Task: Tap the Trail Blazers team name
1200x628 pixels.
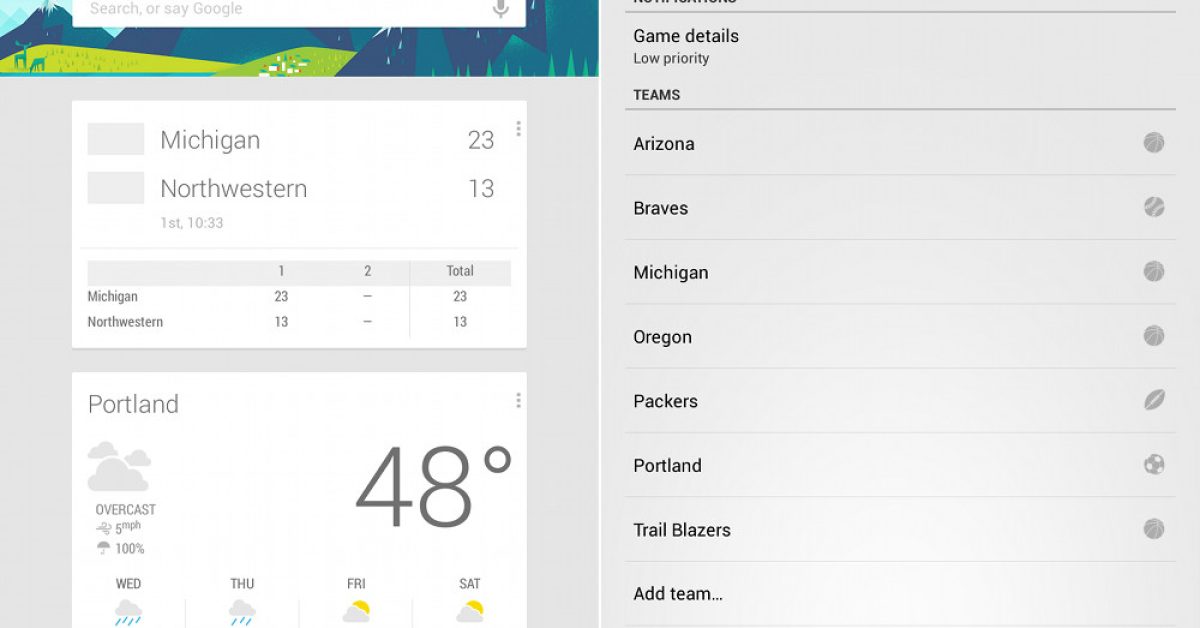Action: (x=682, y=530)
